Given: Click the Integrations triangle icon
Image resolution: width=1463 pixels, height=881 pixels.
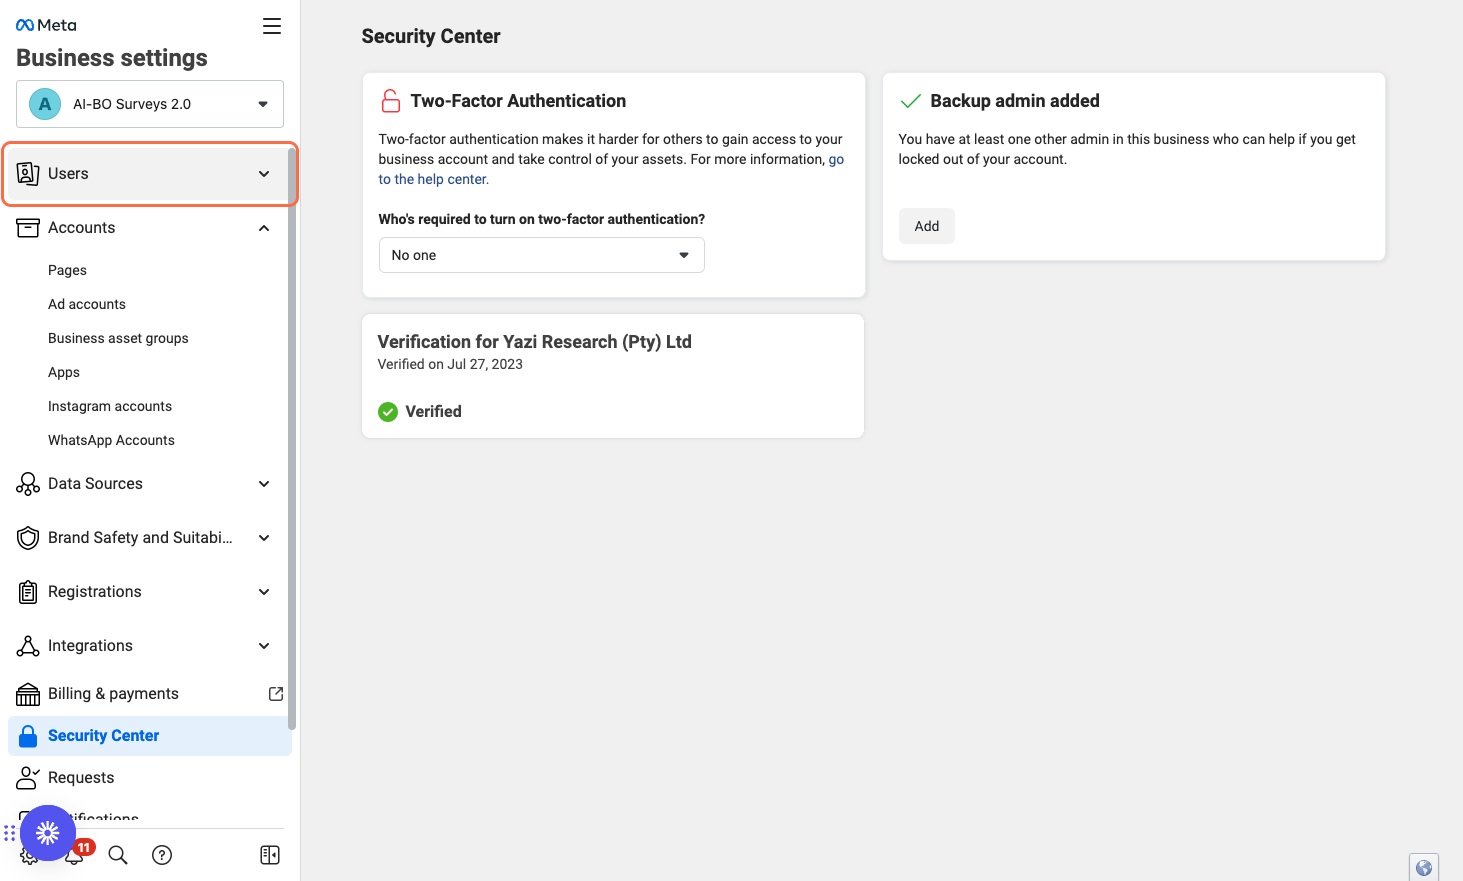Looking at the screenshot, I should [28, 646].
